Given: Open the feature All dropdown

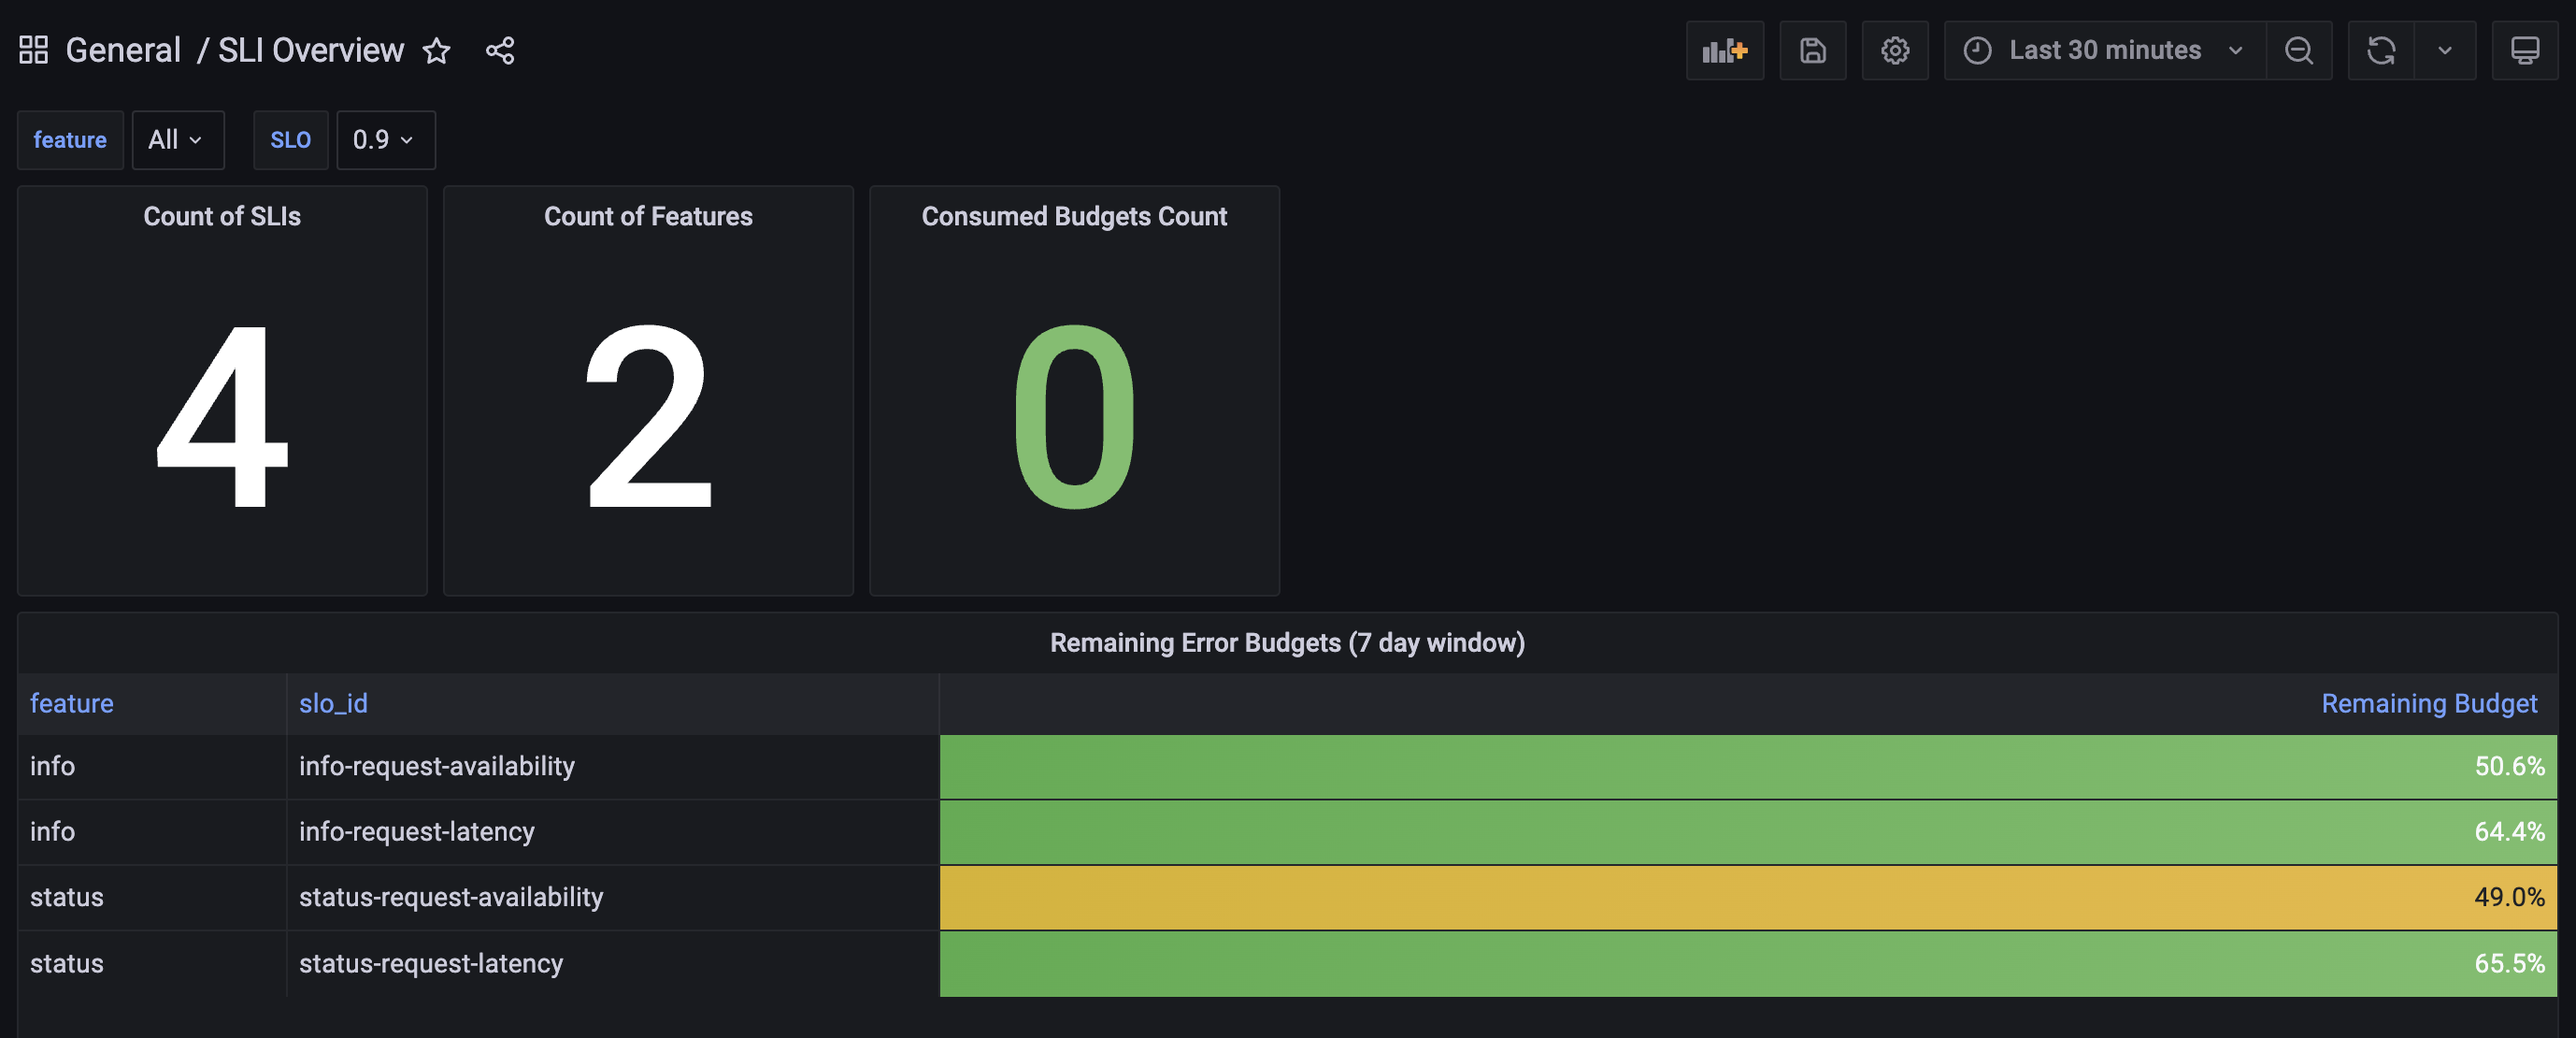Looking at the screenshot, I should click(x=176, y=140).
